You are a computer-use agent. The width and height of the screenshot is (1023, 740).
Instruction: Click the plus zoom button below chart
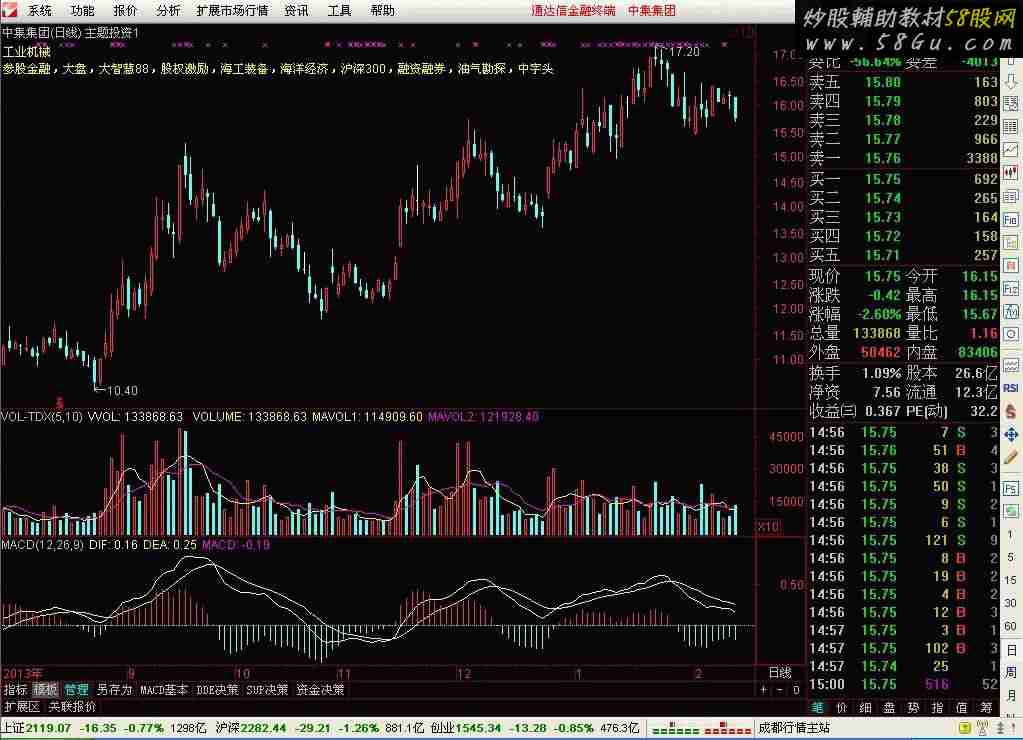[x=764, y=690]
